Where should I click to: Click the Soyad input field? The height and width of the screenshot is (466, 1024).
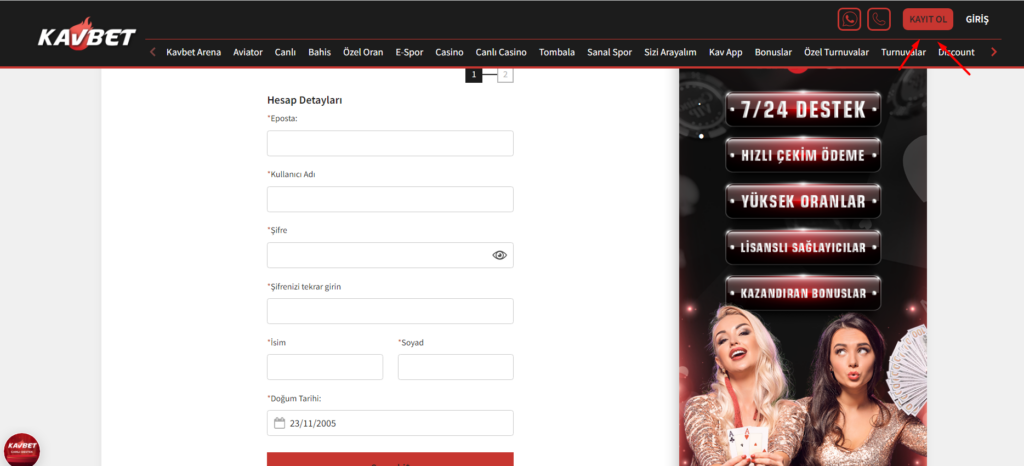click(455, 367)
